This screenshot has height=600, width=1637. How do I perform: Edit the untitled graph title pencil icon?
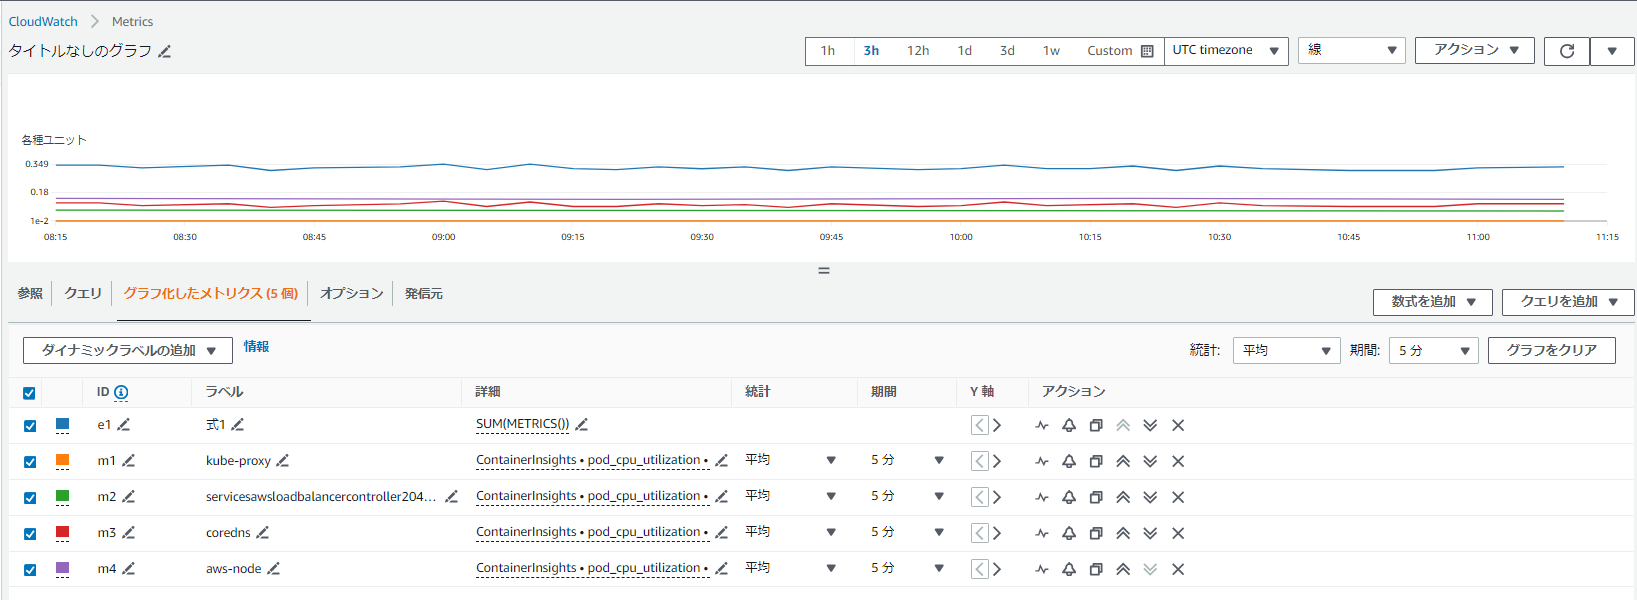click(x=165, y=51)
